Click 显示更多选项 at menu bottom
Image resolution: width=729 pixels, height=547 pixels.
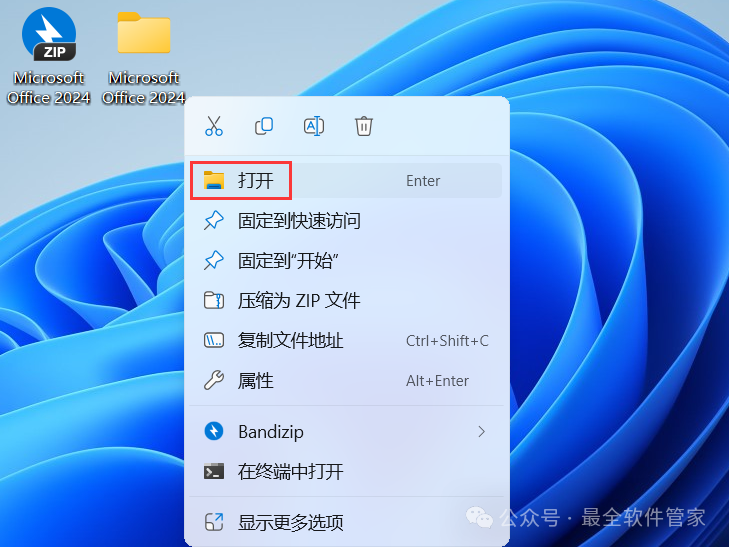click(346, 522)
